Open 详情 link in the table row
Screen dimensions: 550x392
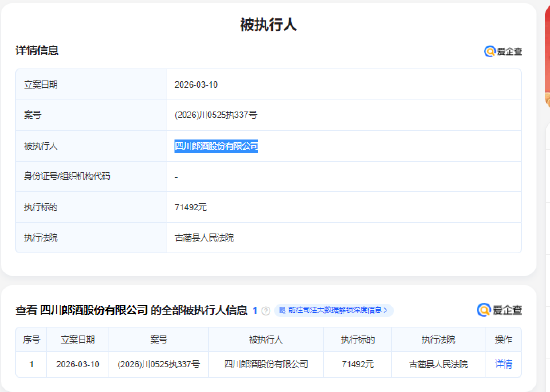point(503,364)
